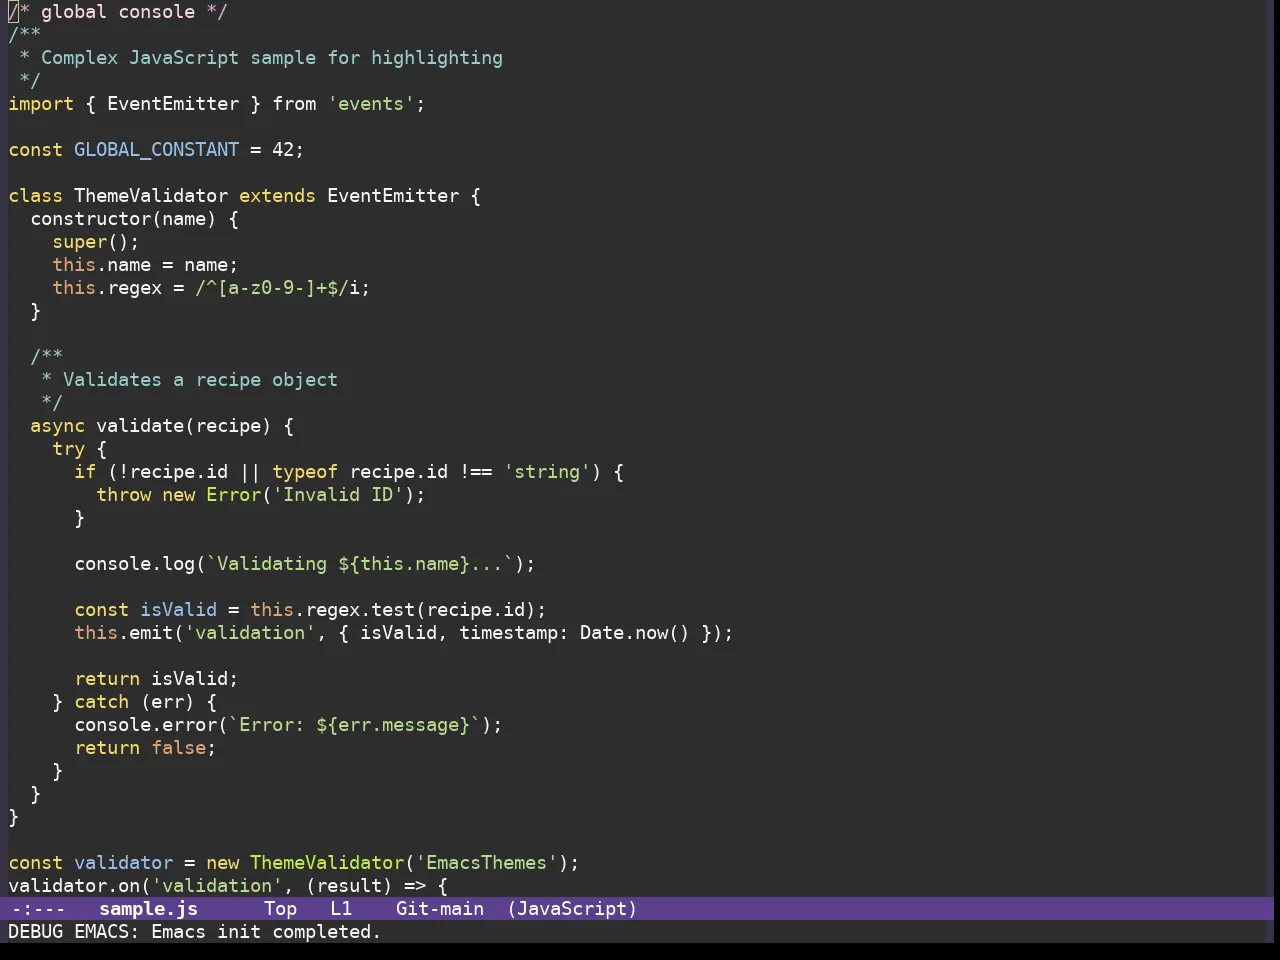
Task: Click on super(); call
Action: [96, 242]
